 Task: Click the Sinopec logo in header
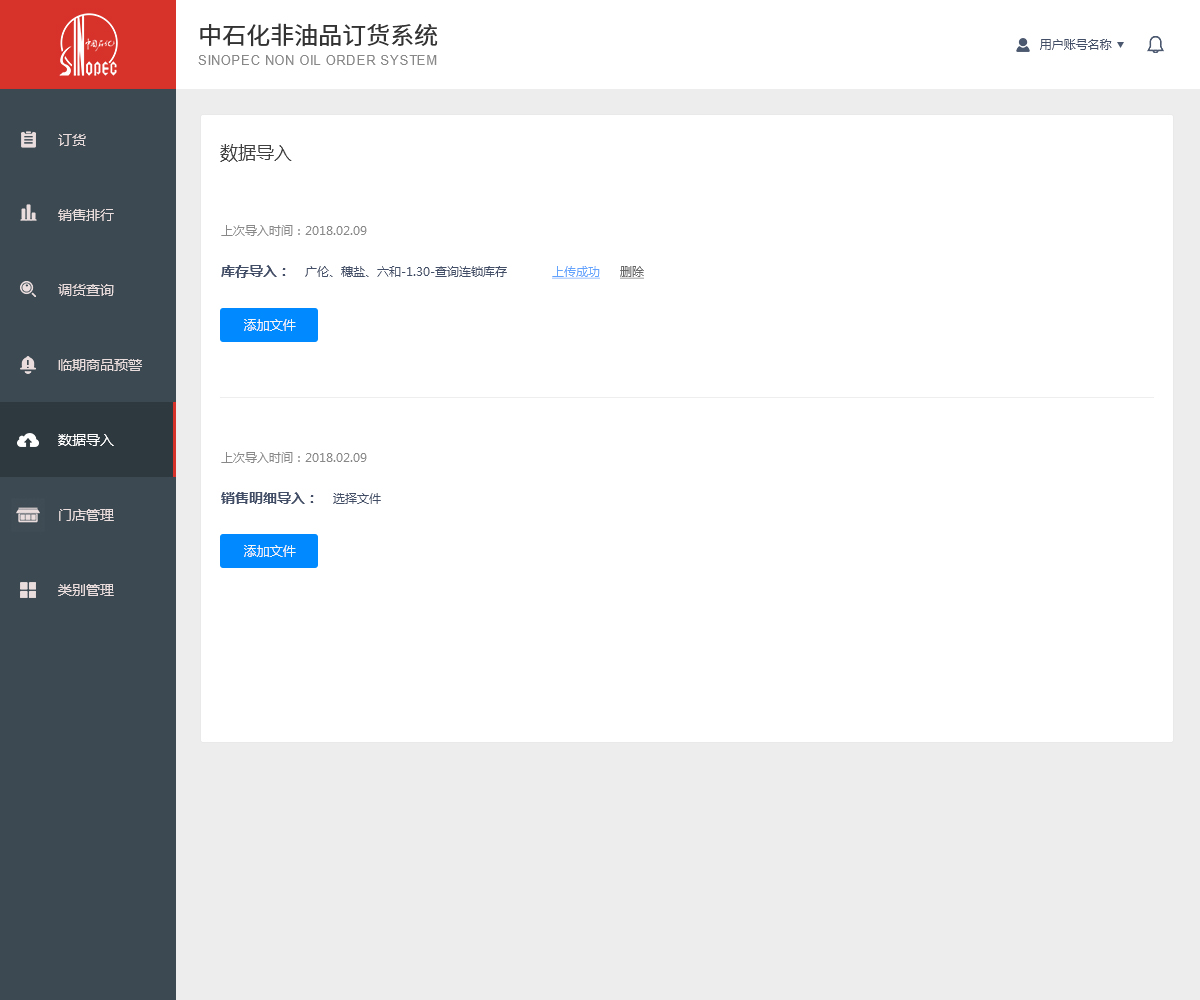(88, 45)
